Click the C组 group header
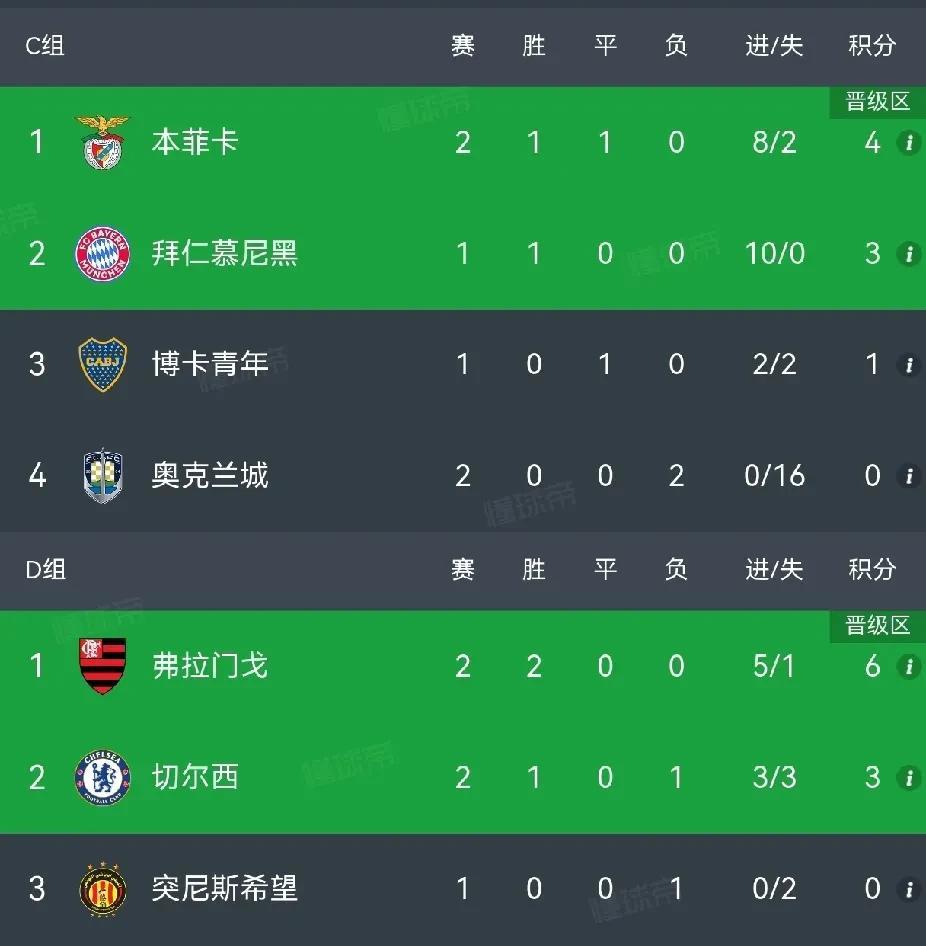 [x=45, y=45]
